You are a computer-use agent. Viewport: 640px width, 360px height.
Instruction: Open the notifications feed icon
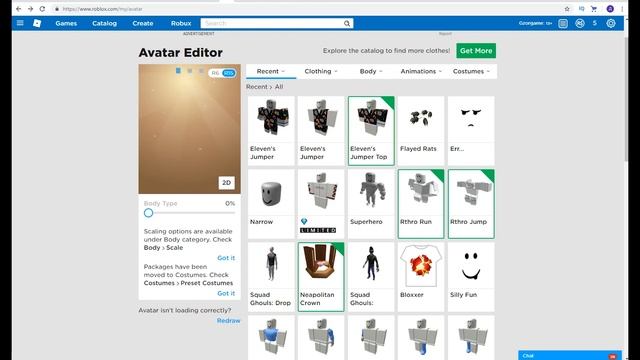[563, 23]
